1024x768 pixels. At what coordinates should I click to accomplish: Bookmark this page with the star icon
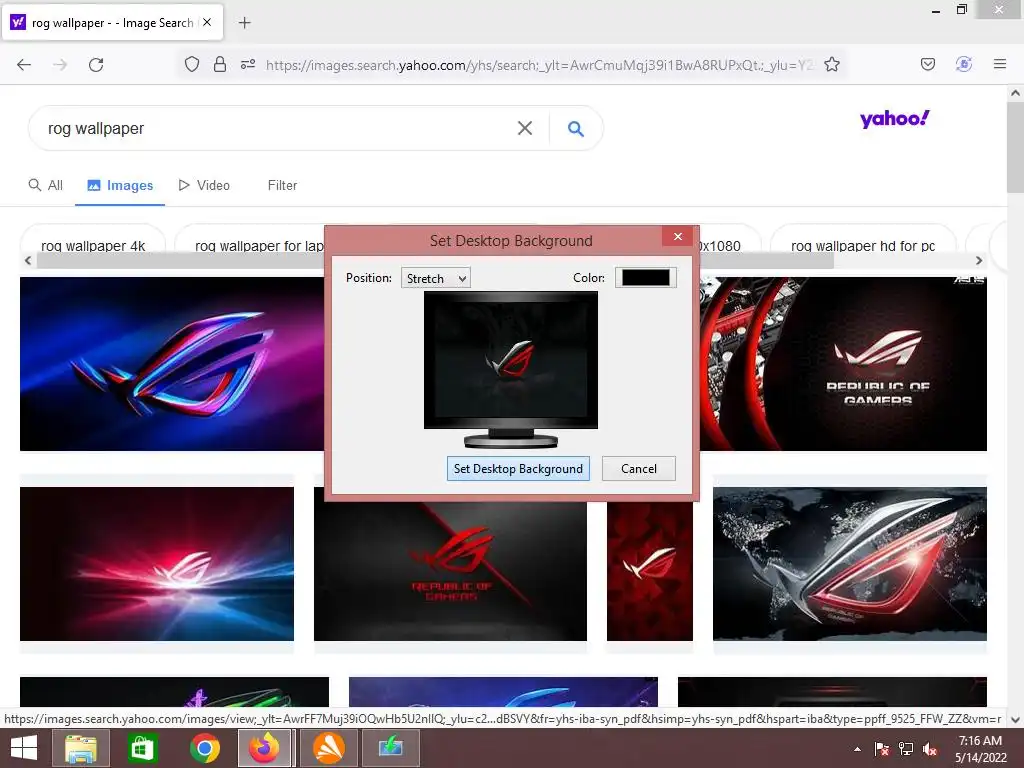point(831,64)
